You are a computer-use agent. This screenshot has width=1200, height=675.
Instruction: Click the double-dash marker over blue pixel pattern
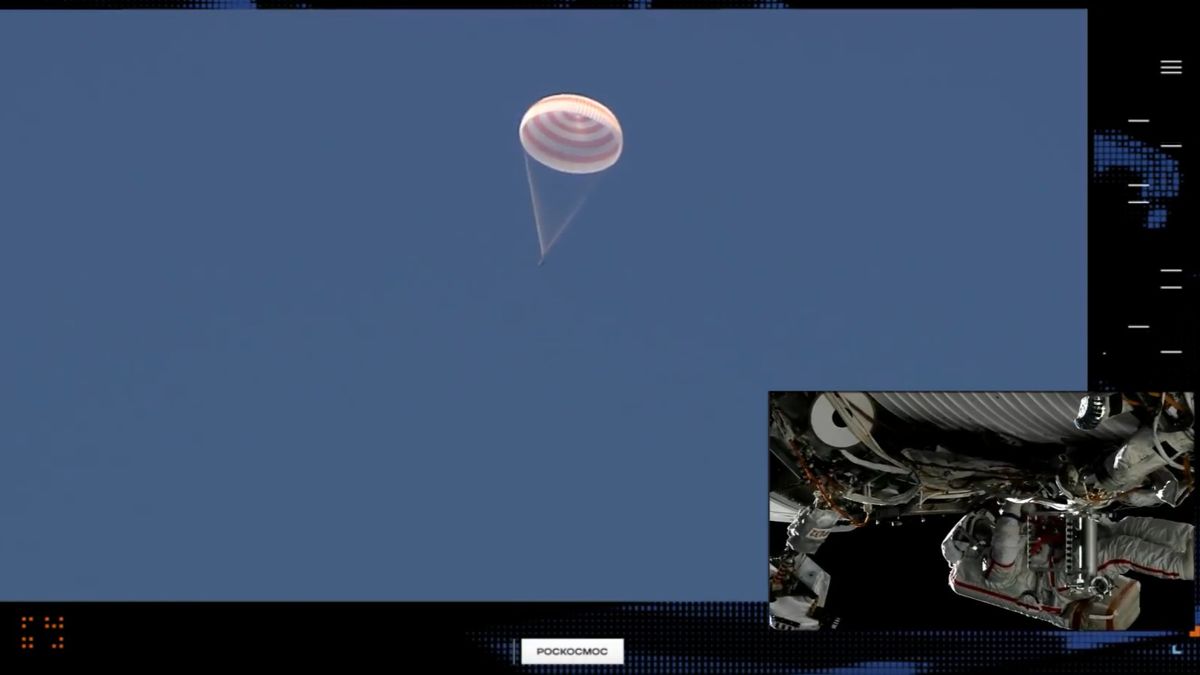tap(1138, 193)
